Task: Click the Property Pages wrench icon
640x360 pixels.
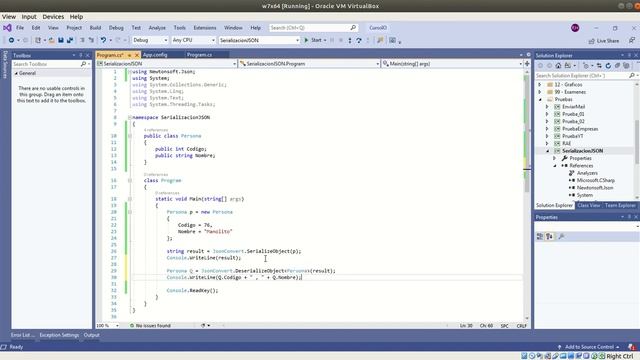Action: pos(562,236)
